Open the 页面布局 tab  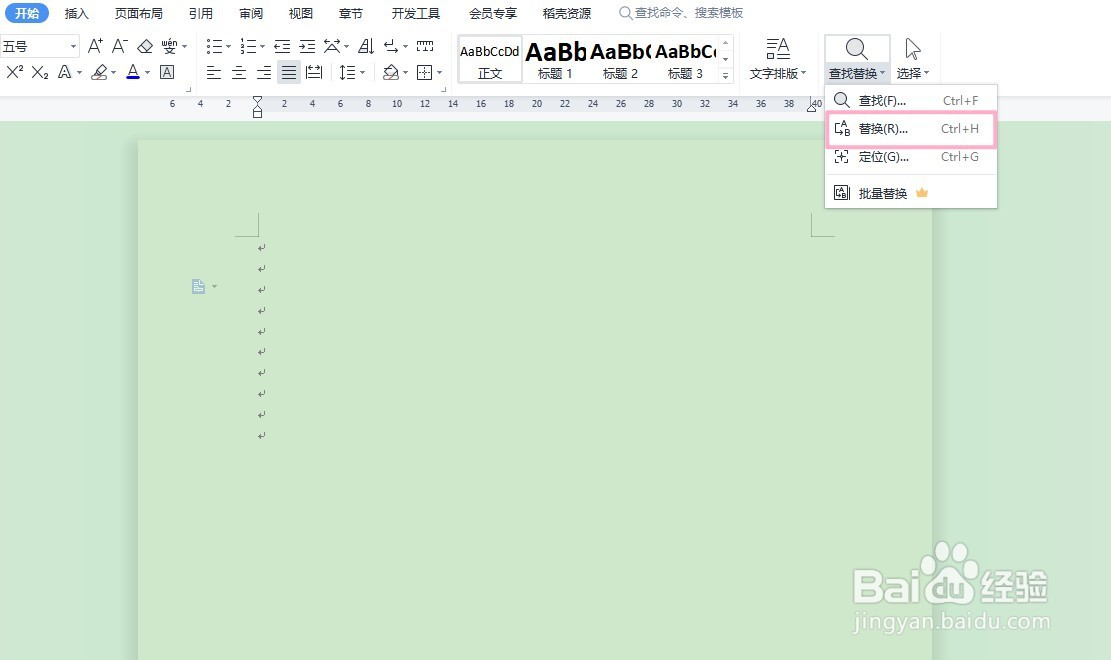(x=139, y=13)
